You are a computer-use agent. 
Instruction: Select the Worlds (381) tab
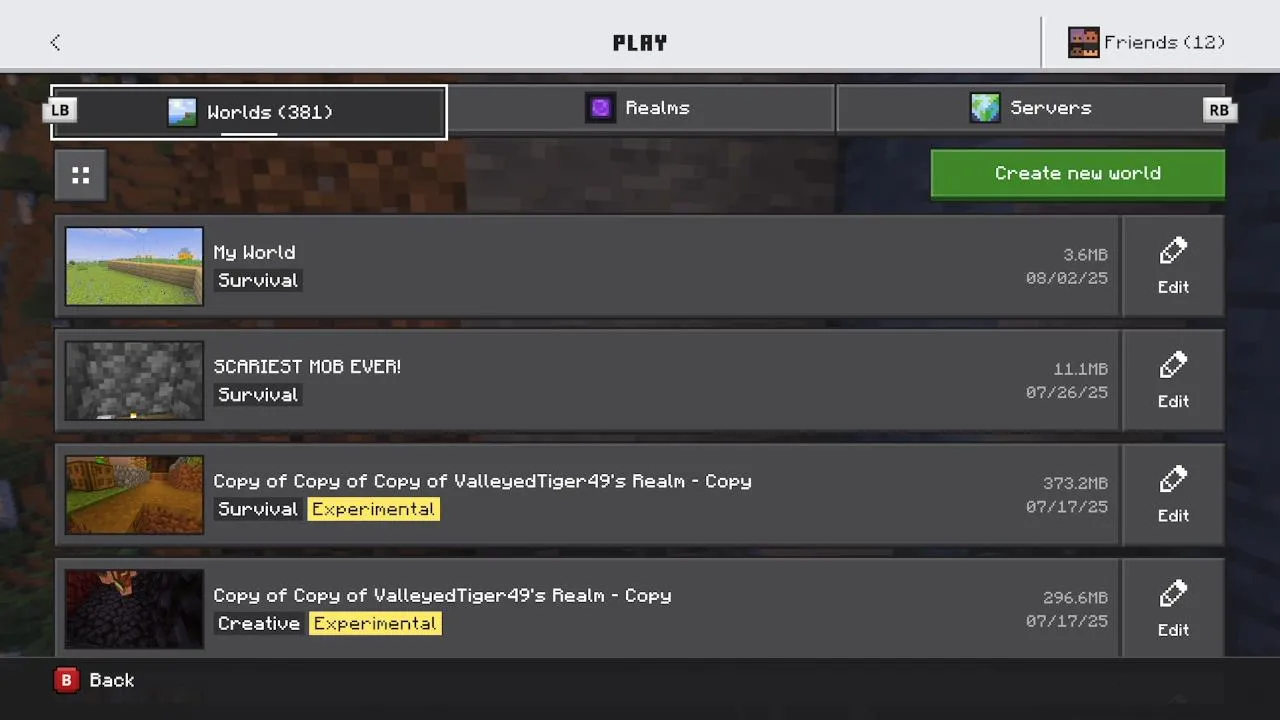click(249, 112)
